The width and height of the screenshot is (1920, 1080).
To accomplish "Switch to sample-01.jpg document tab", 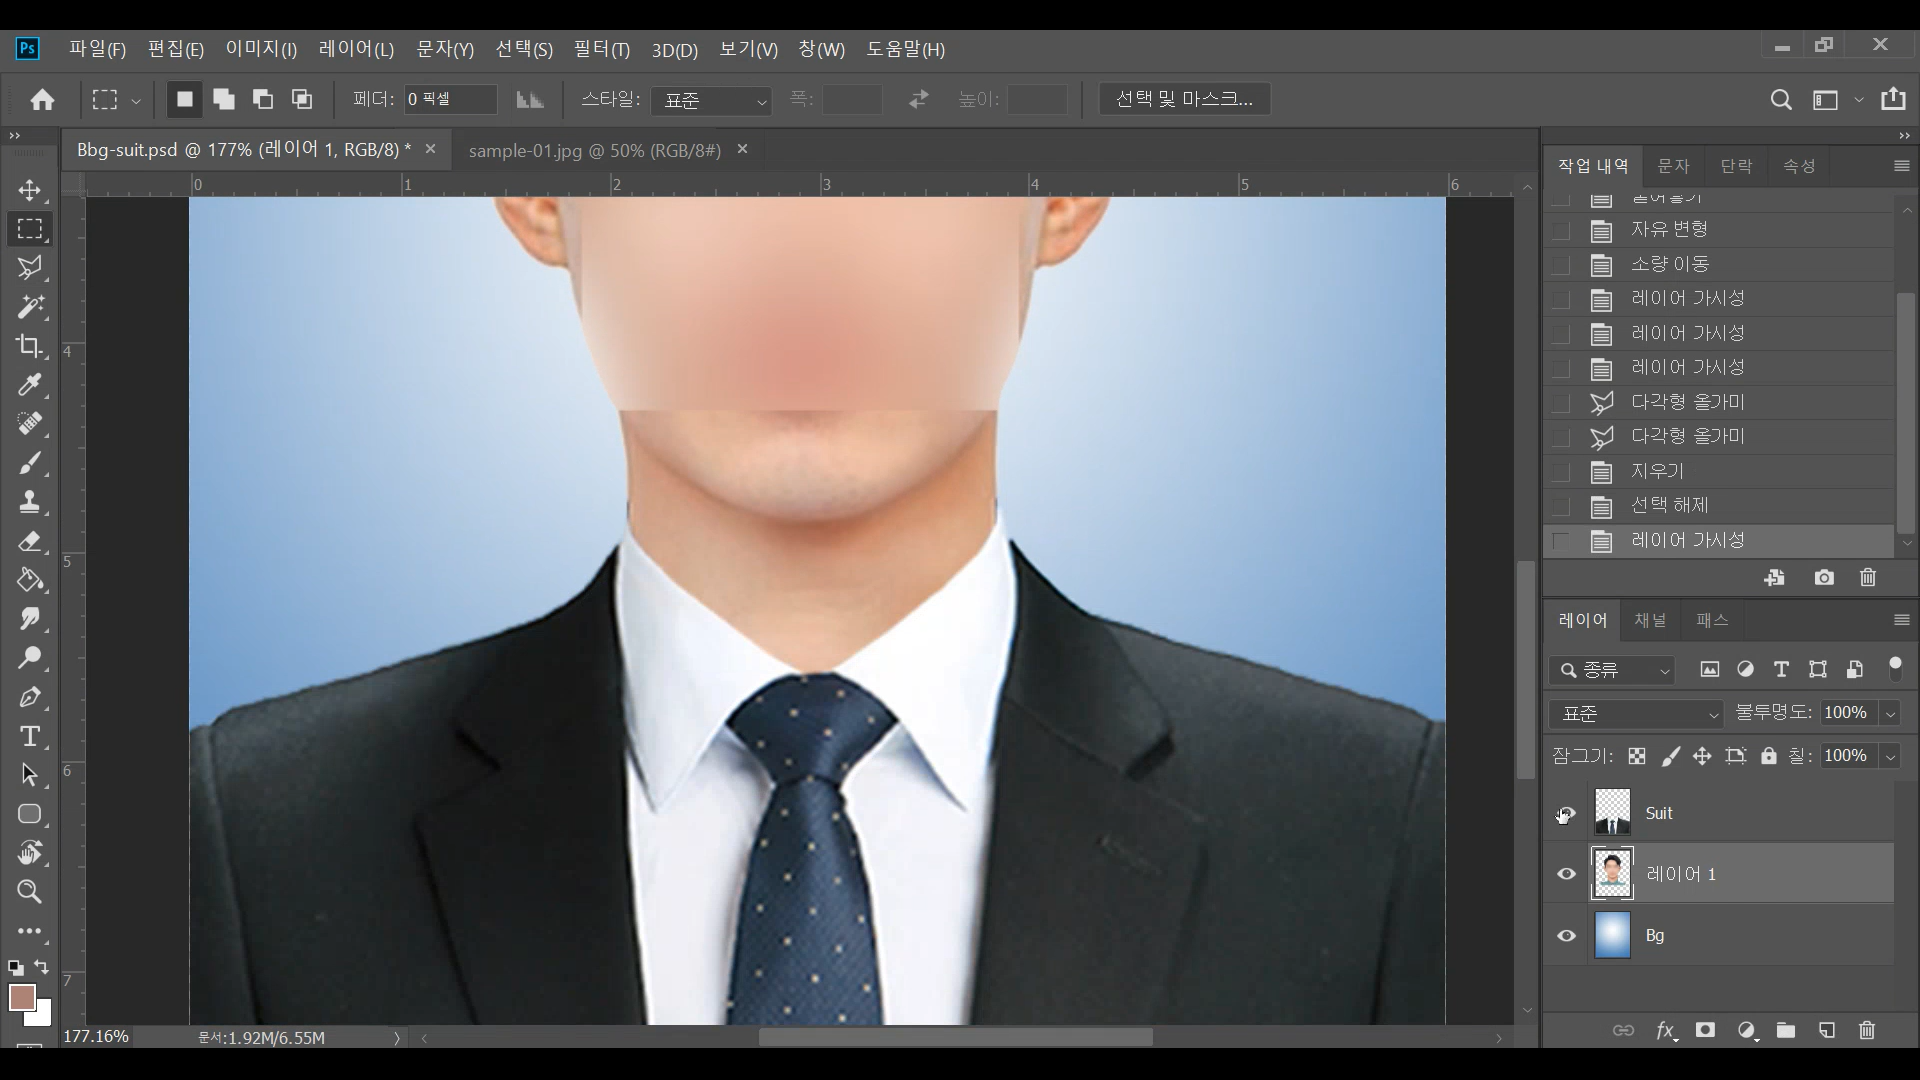I will point(594,150).
